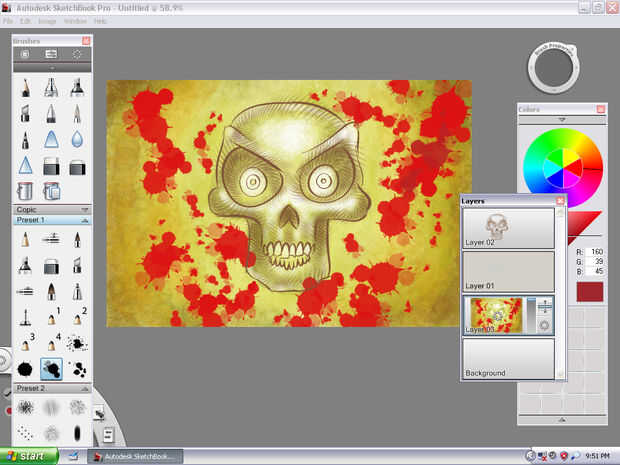
Task: Open Layer 03 blend mode control
Action: tap(544, 306)
